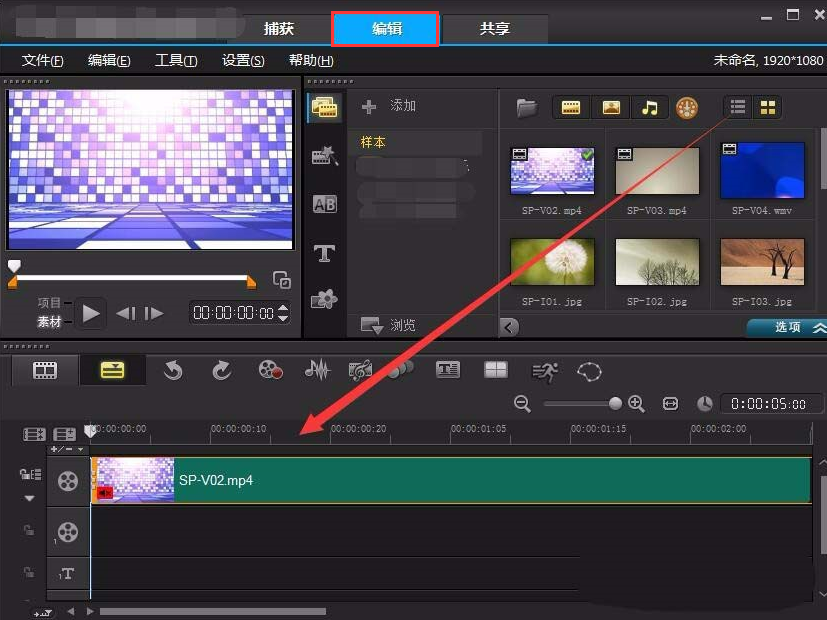
Task: Click the preview timecode field
Action: tap(233, 313)
